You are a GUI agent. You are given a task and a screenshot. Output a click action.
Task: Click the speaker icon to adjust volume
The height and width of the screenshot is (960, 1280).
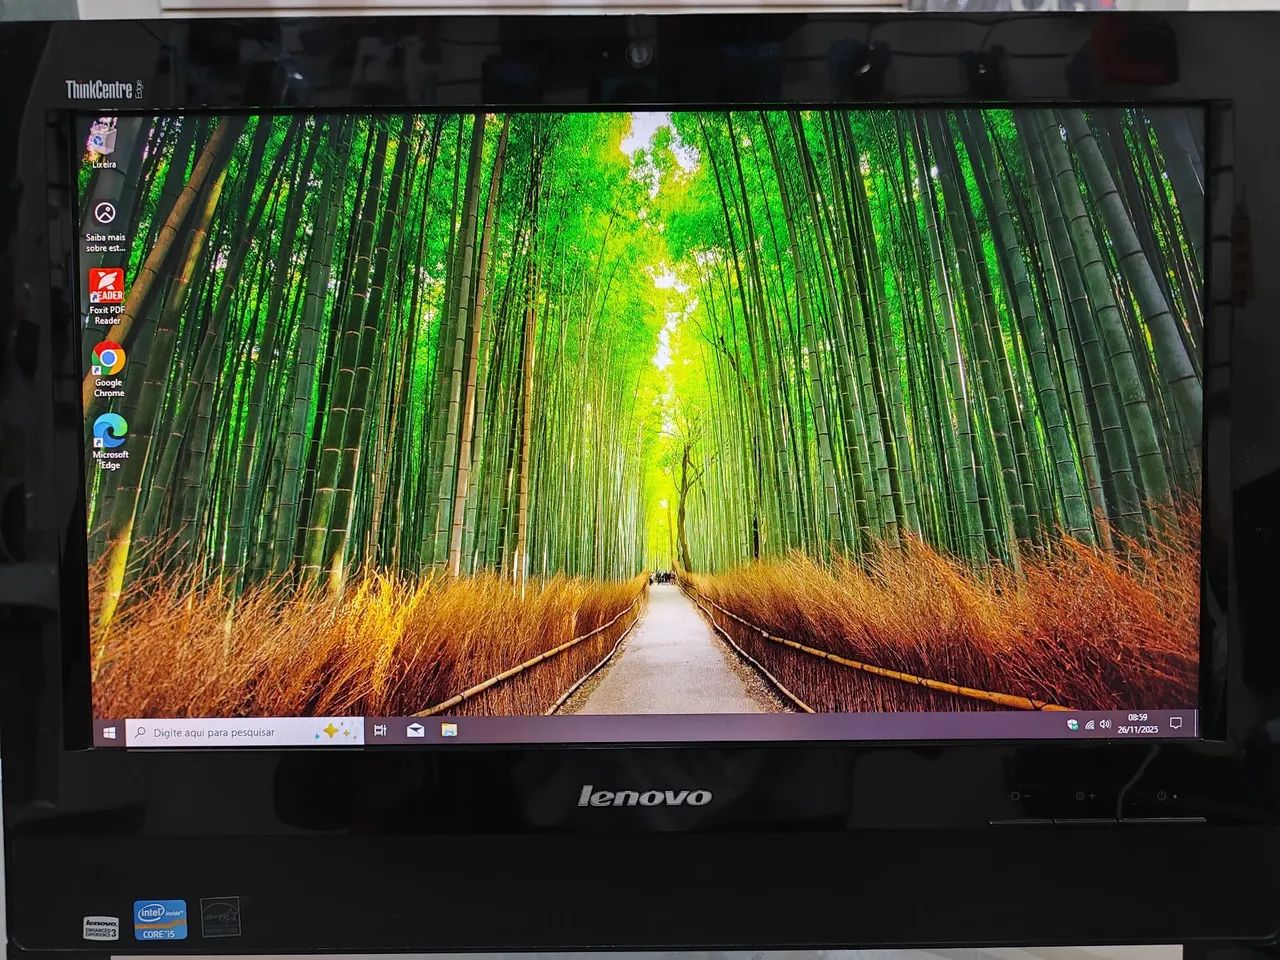1104,726
